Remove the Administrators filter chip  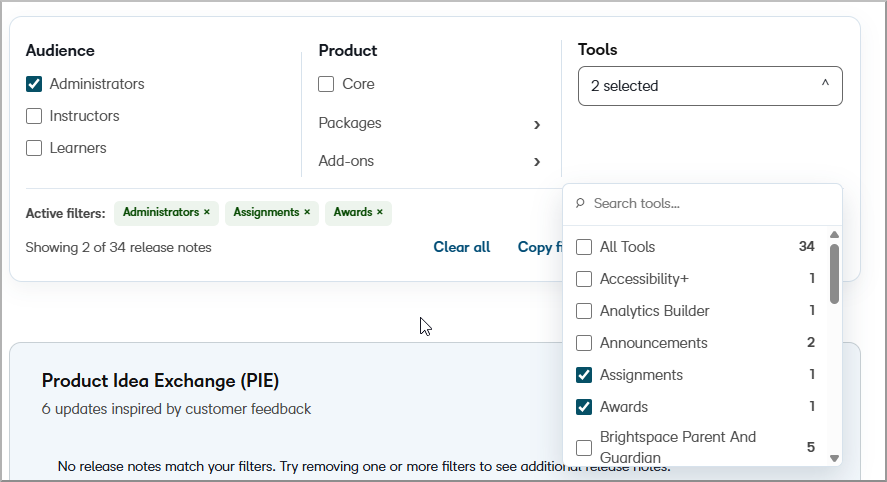tap(207, 212)
